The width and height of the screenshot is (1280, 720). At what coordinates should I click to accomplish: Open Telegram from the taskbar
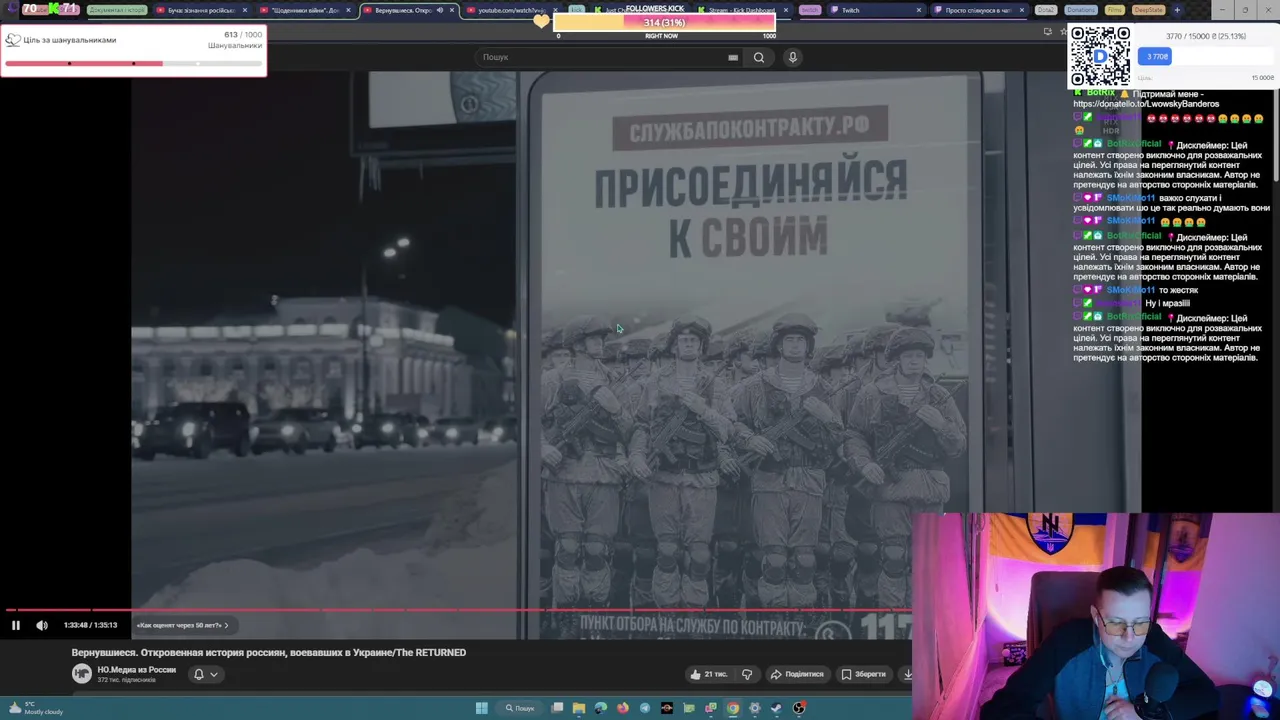tap(645, 708)
